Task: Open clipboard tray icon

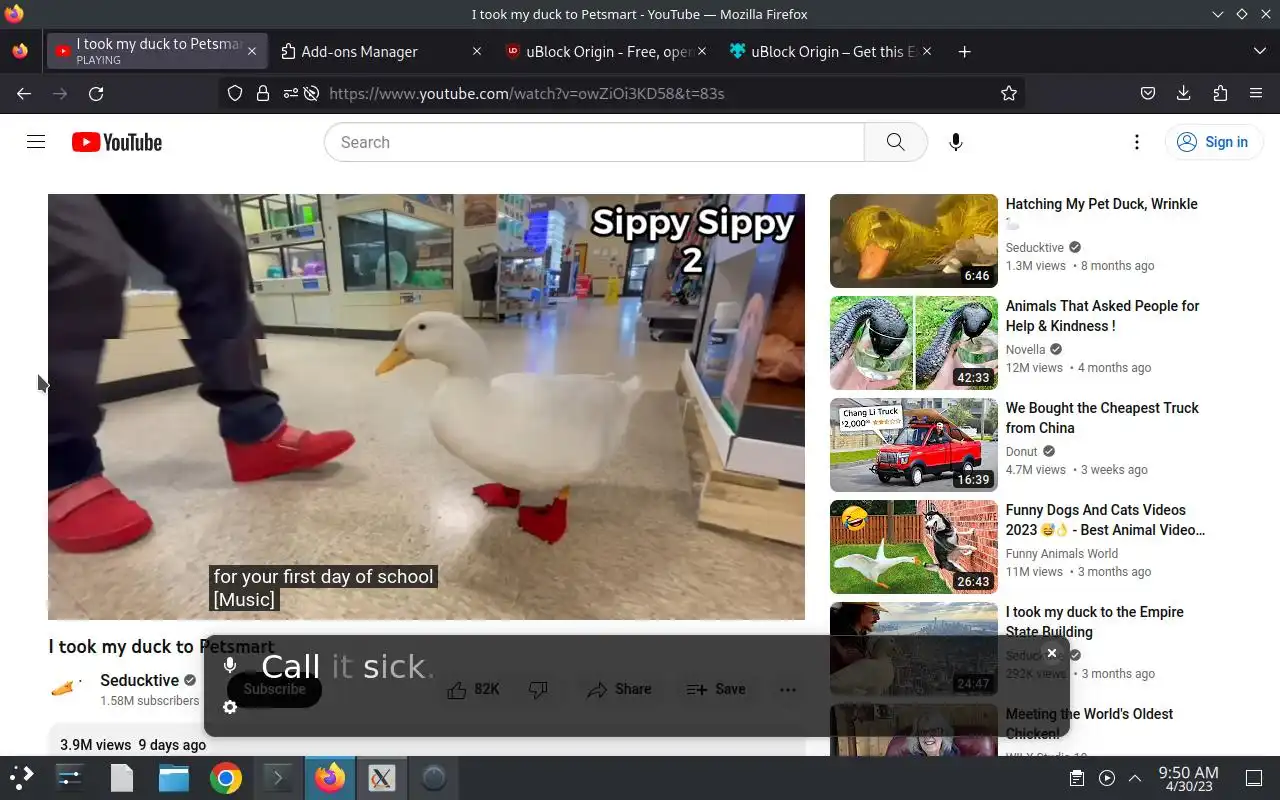Action: point(1077,778)
